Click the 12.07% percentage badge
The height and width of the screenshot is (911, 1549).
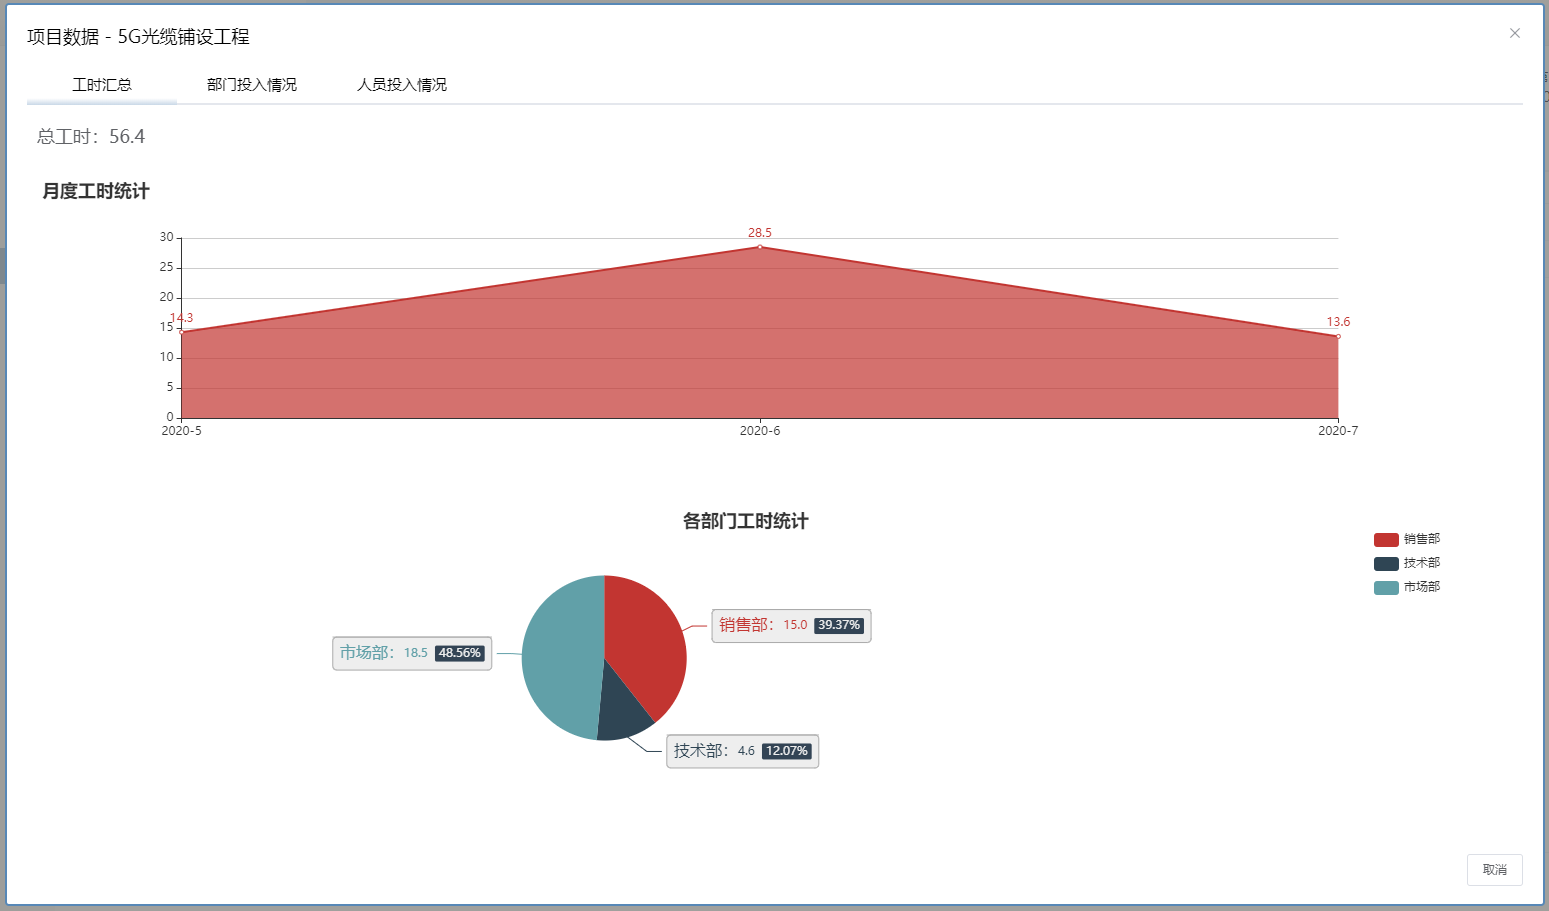click(787, 751)
